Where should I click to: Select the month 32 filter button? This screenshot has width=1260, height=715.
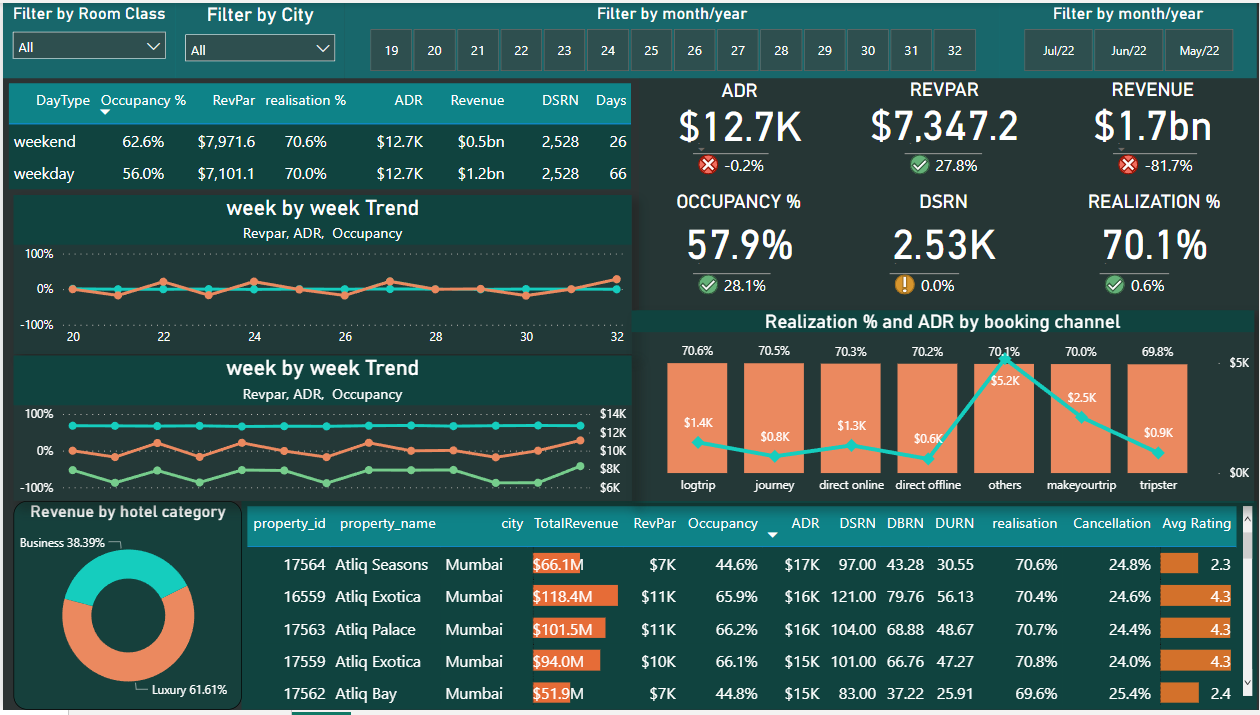pos(954,49)
